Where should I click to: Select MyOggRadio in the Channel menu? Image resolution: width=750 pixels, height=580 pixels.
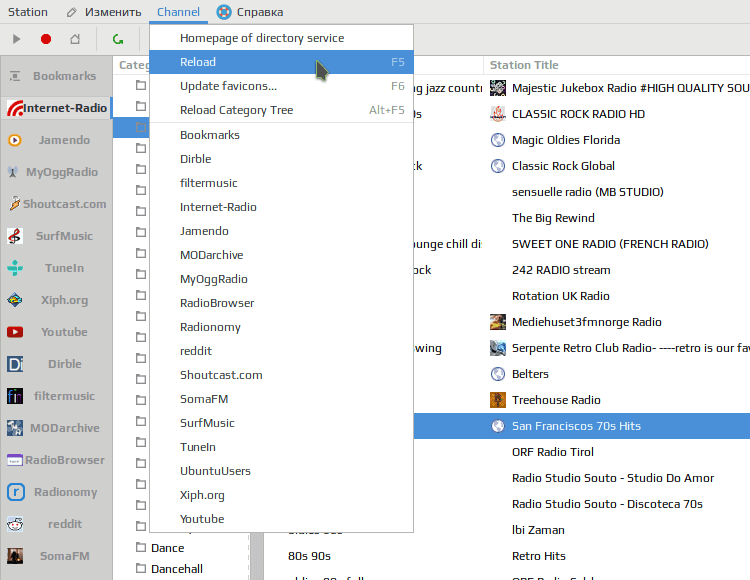(281, 279)
